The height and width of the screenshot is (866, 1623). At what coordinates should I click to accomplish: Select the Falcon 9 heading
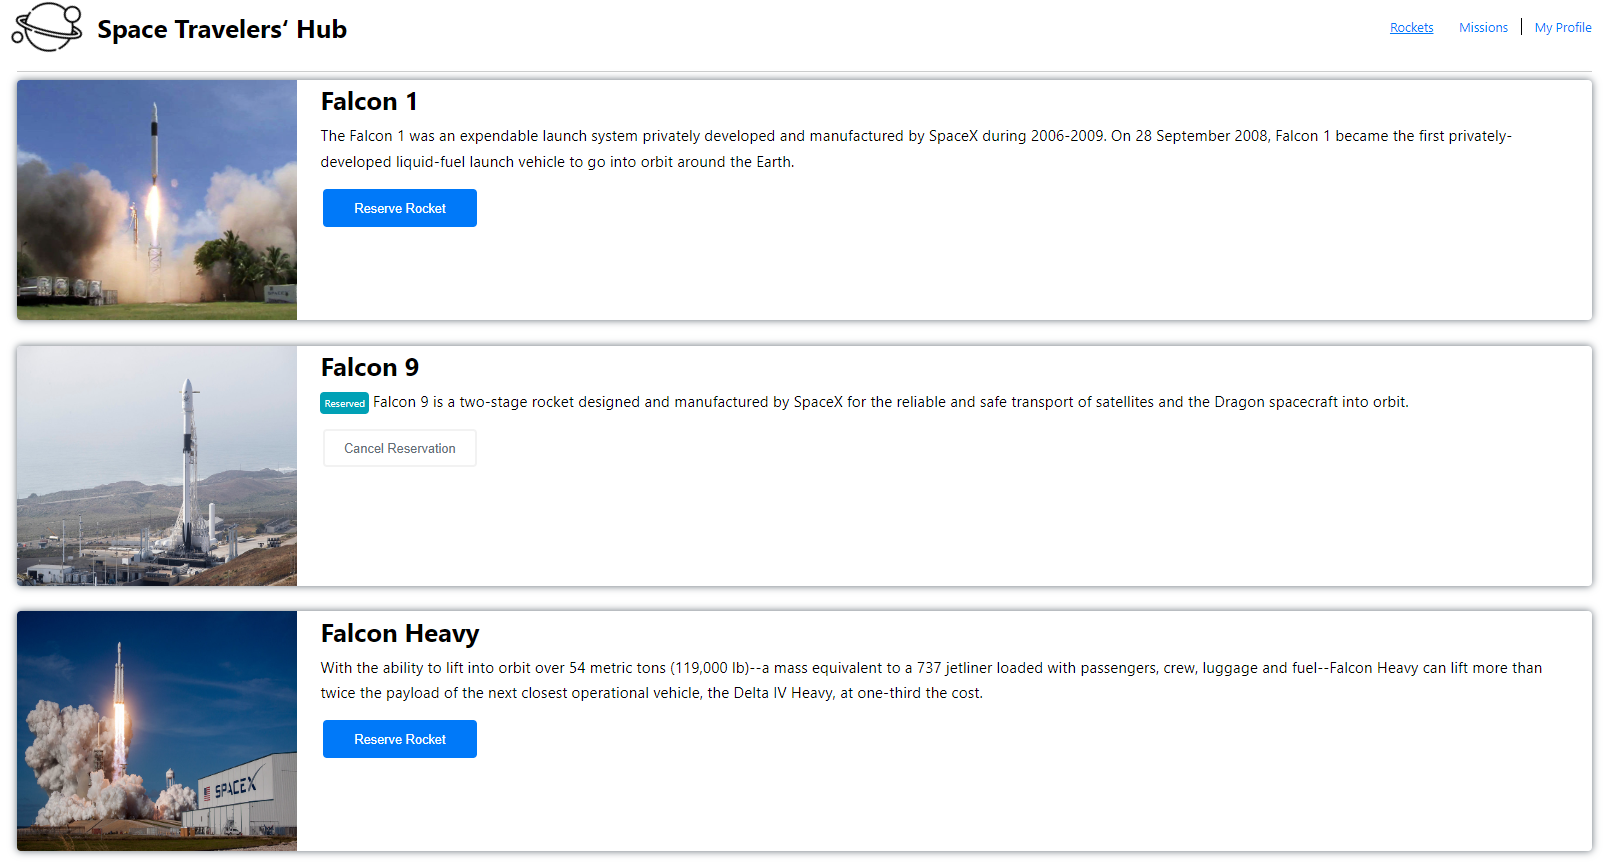[x=369, y=368]
